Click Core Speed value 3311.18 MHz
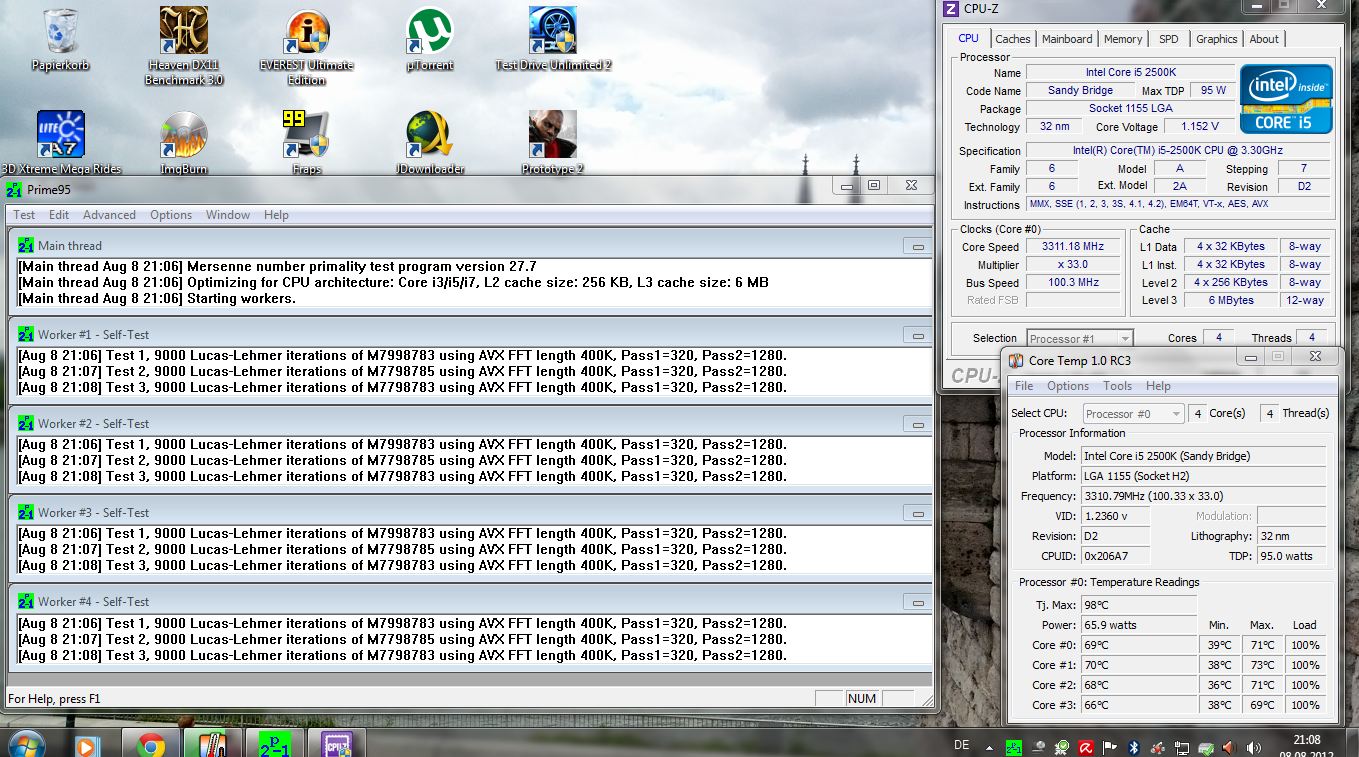 [1073, 247]
